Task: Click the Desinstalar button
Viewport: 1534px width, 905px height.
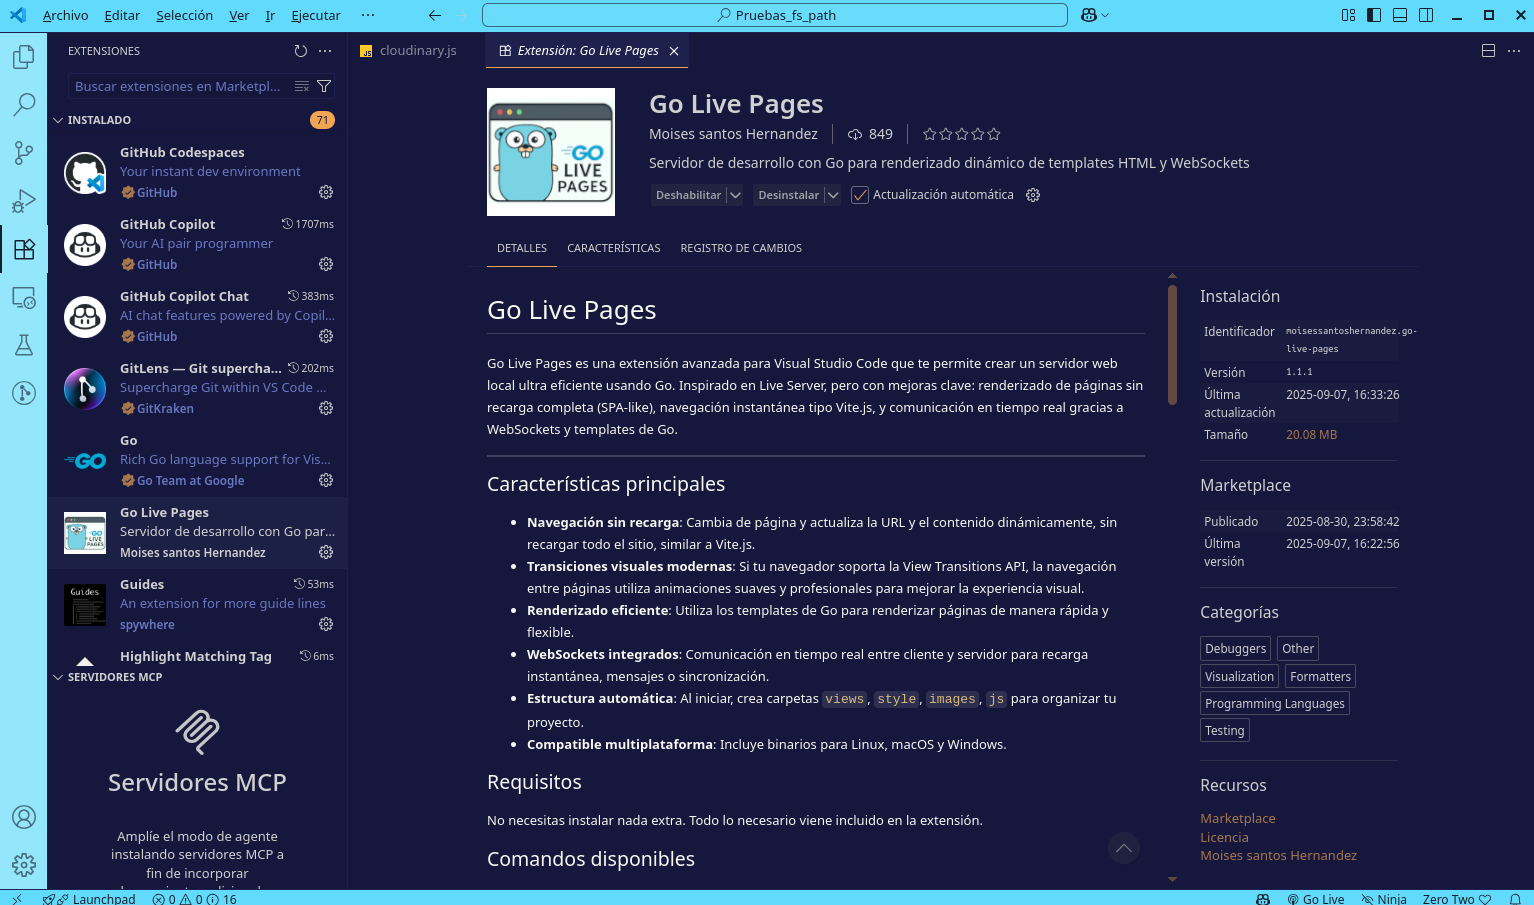Action: pos(788,195)
